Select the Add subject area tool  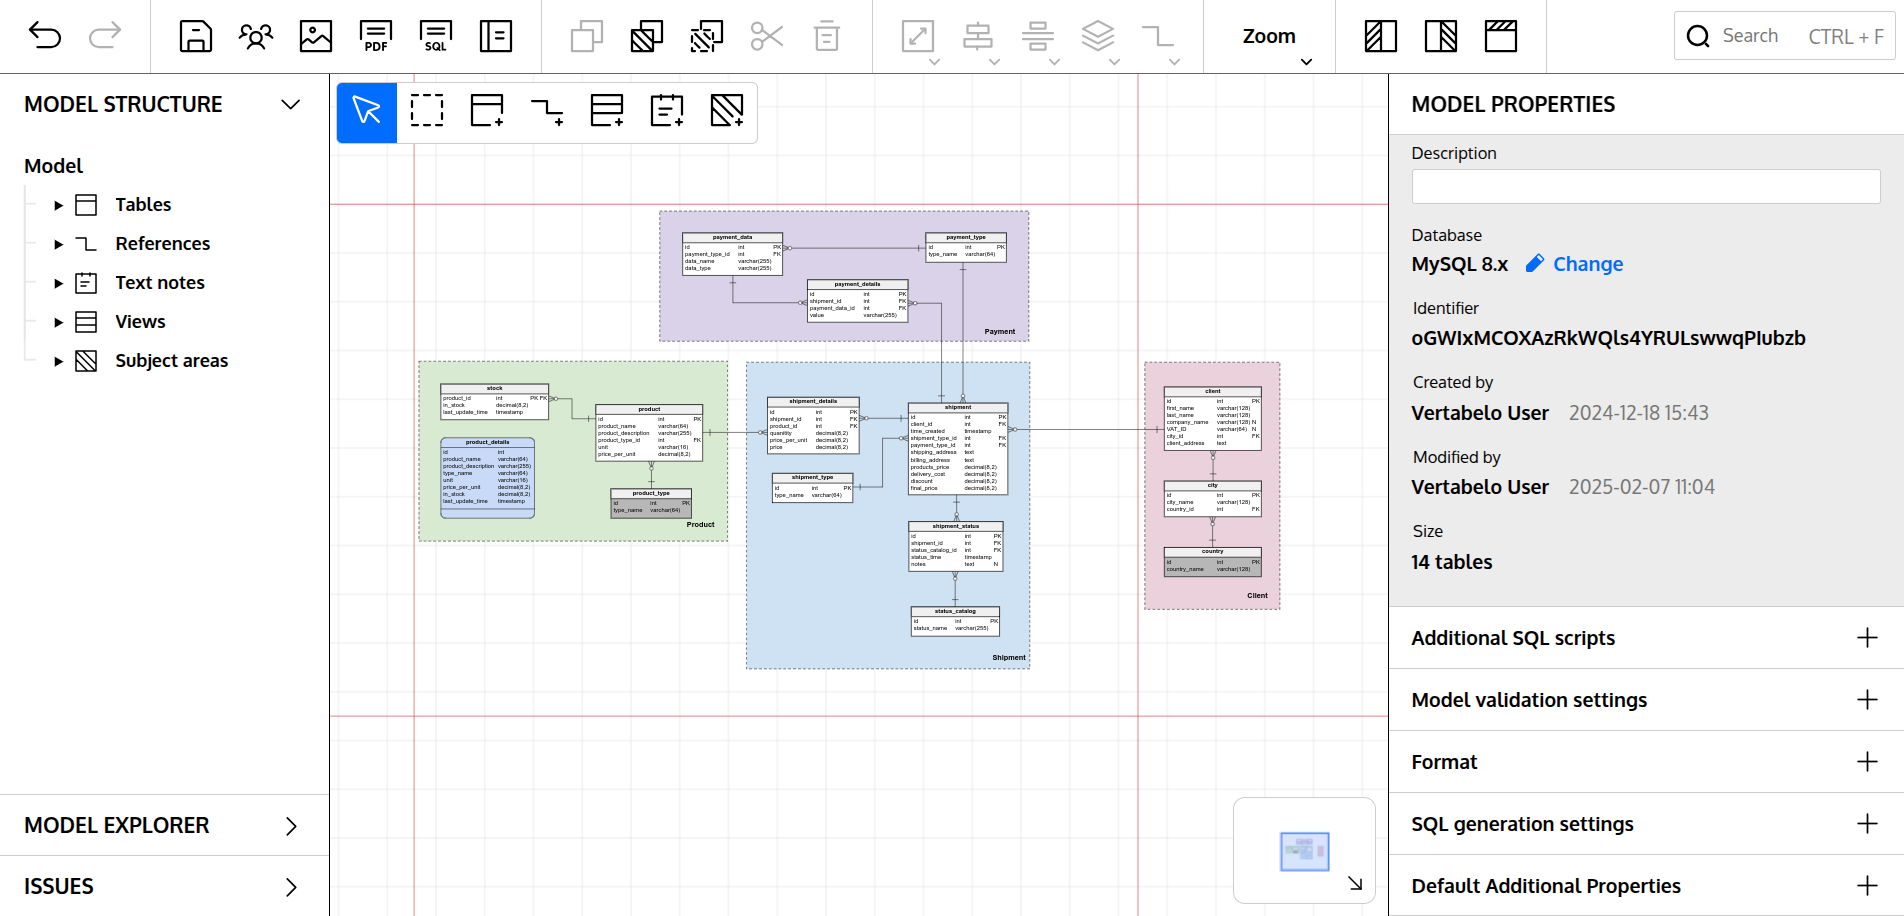[x=727, y=110]
